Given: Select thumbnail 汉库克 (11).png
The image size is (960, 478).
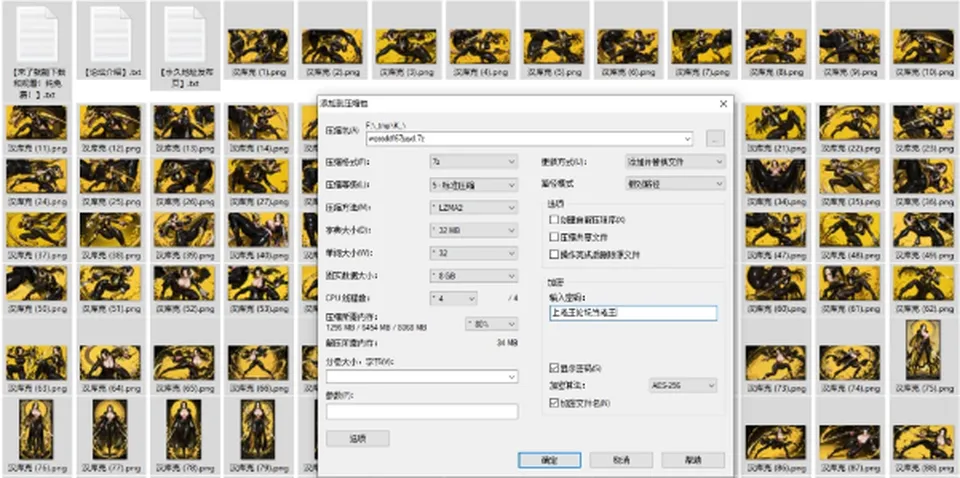Looking at the screenshot, I should [x=37, y=123].
